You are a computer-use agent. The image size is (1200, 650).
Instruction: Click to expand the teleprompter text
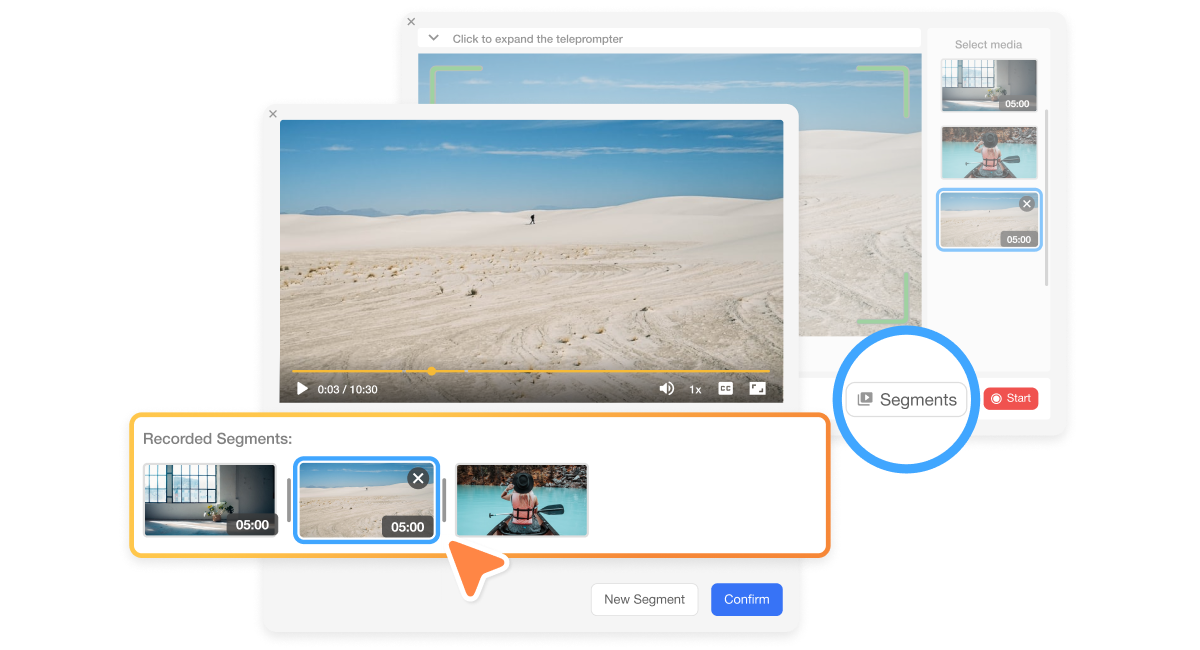pyautogui.click(x=537, y=39)
